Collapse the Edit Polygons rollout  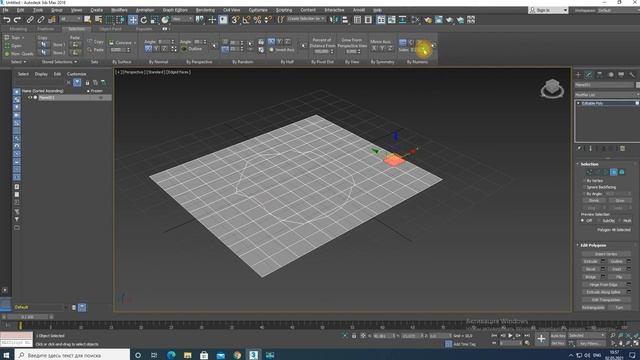tap(593, 245)
